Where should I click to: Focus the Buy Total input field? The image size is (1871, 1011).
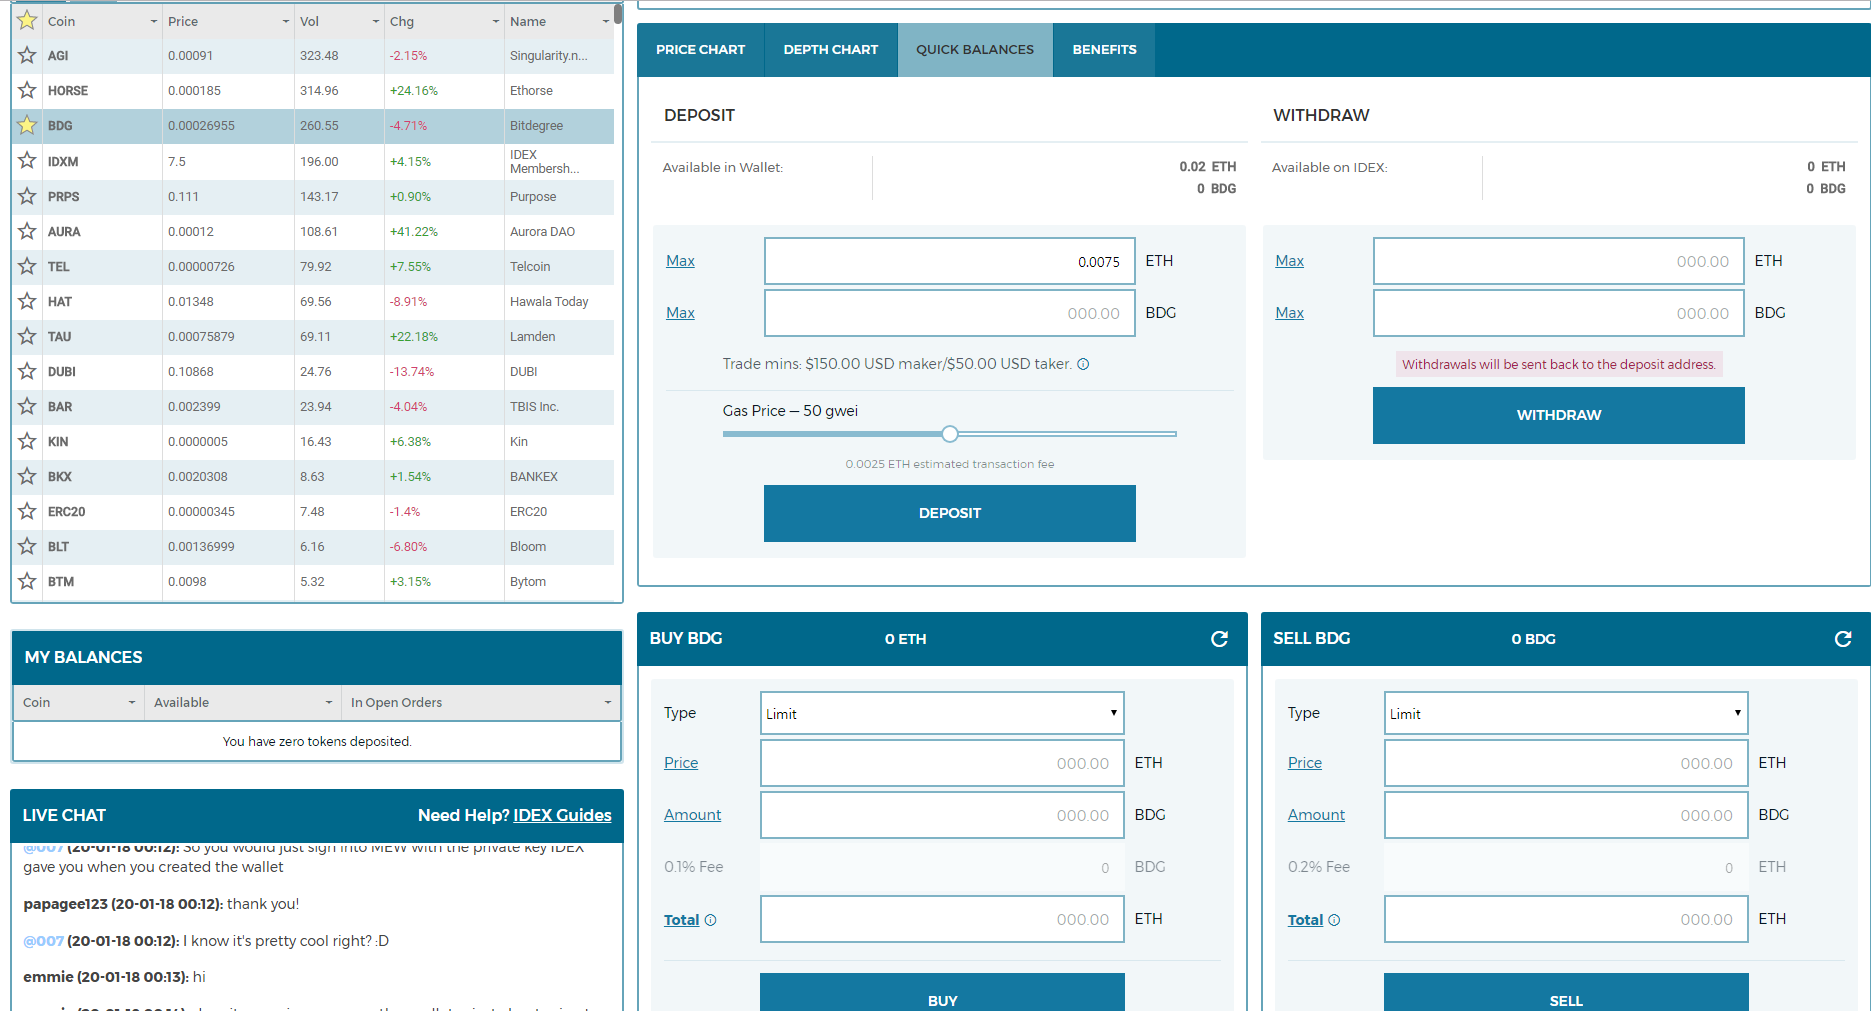tap(942, 919)
